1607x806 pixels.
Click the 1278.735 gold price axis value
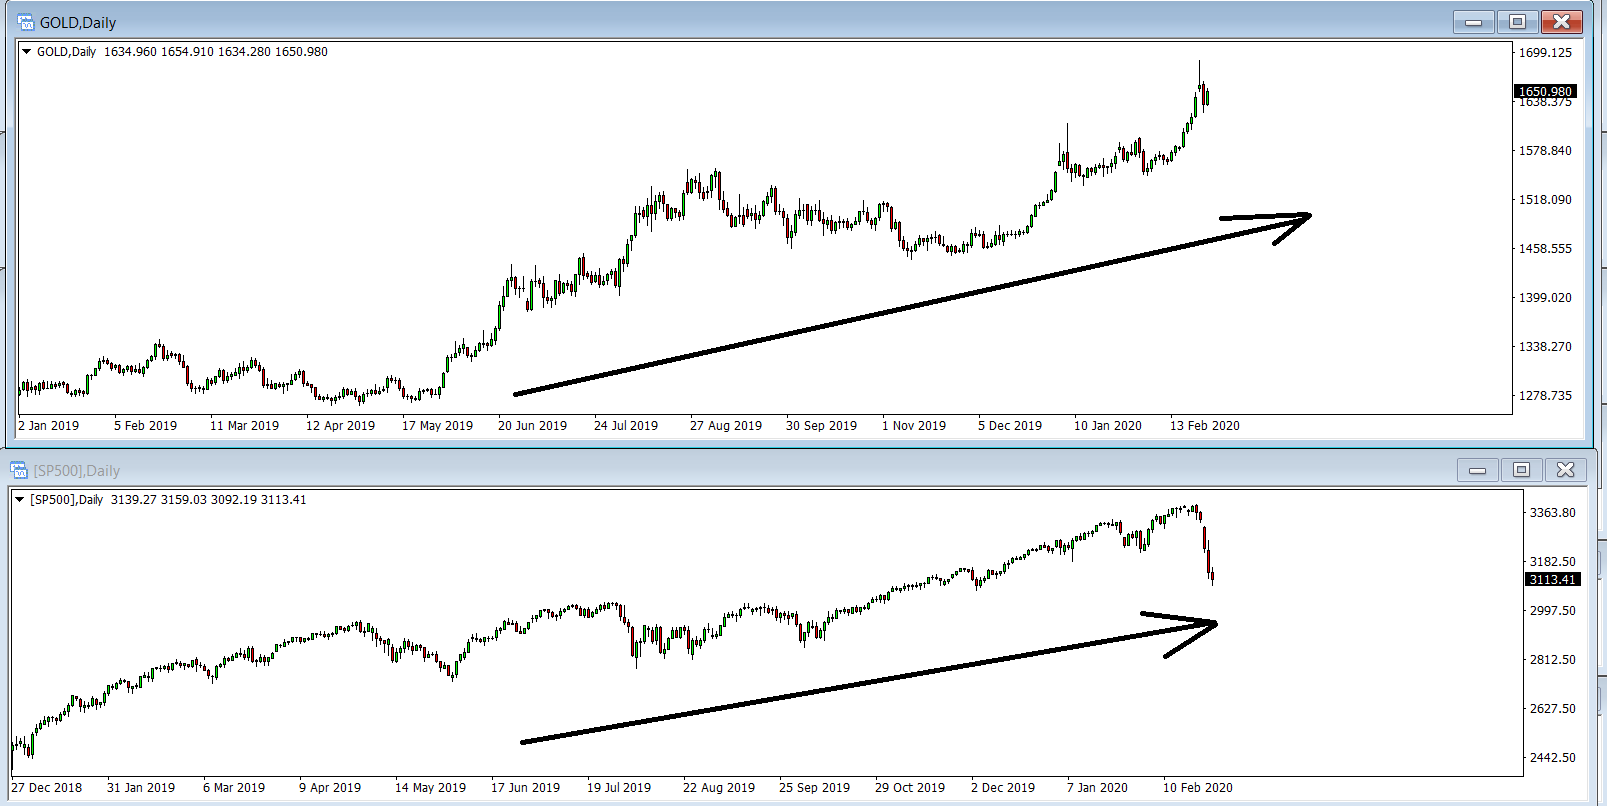1545,396
